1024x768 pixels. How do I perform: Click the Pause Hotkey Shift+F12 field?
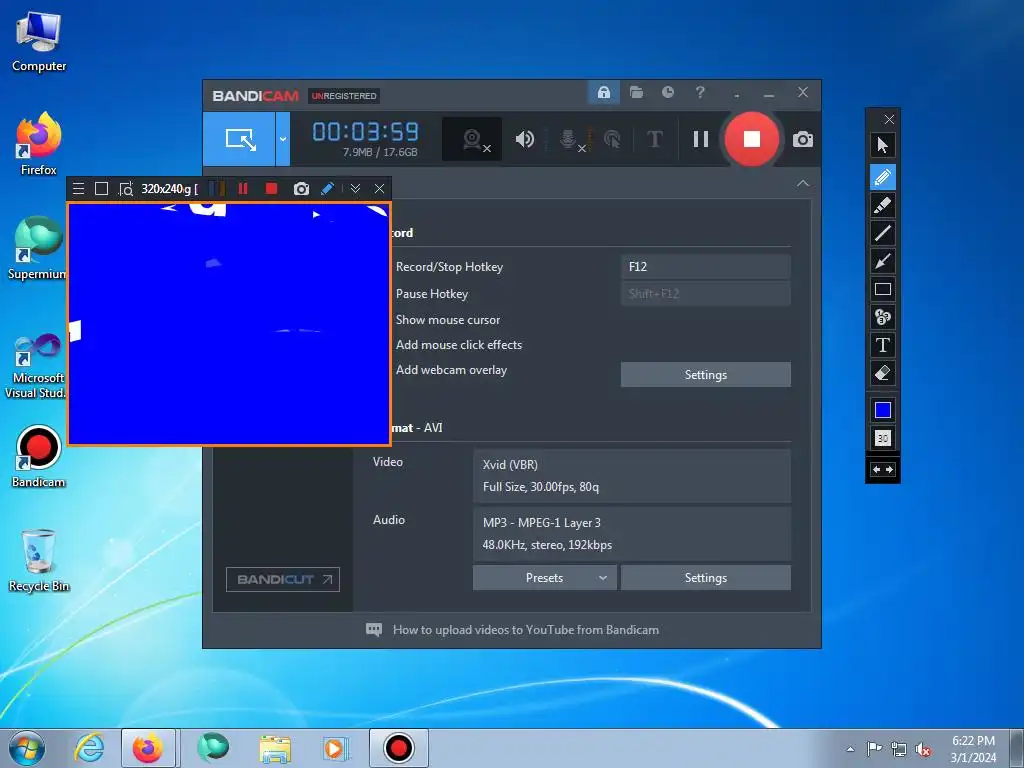click(705, 294)
